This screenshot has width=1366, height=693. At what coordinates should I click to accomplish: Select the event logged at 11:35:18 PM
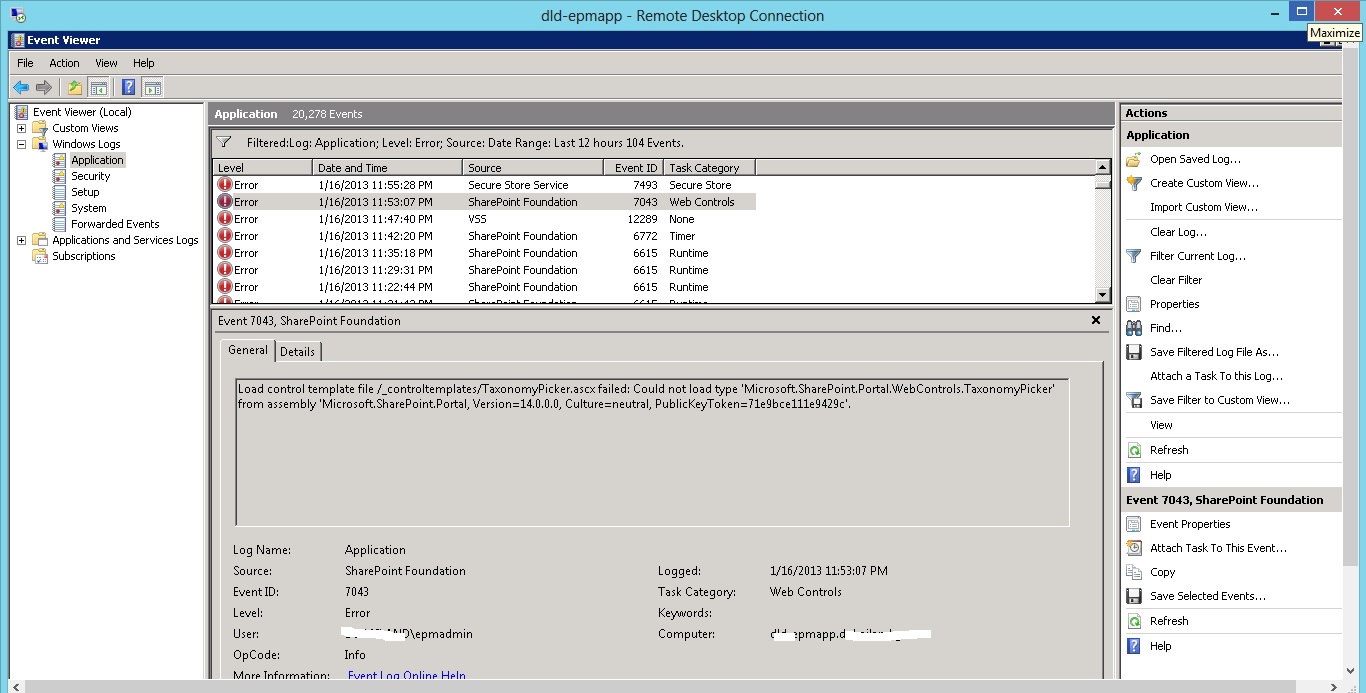point(485,253)
